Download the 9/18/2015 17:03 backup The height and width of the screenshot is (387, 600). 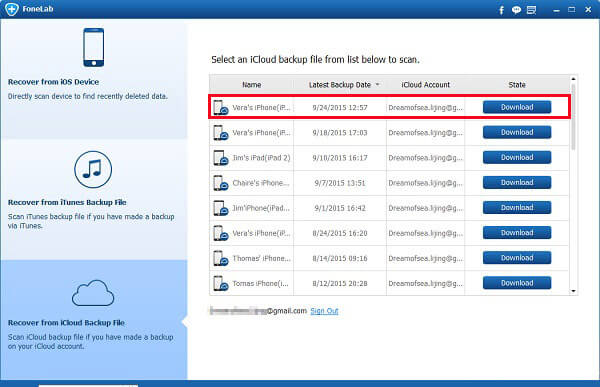tap(517, 132)
